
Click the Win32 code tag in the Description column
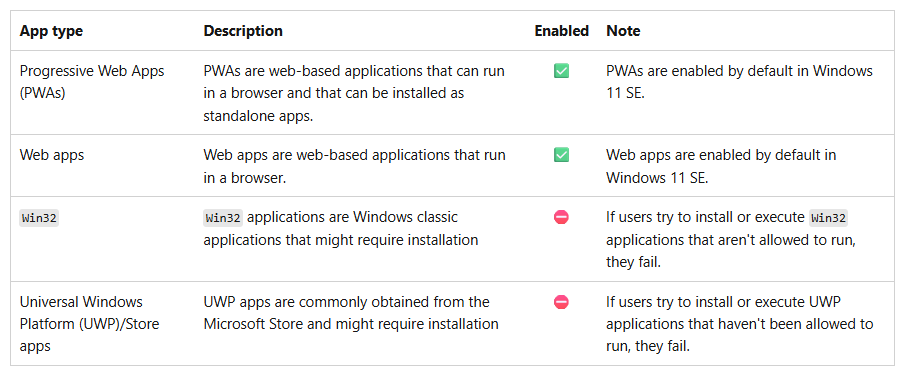click(x=223, y=218)
